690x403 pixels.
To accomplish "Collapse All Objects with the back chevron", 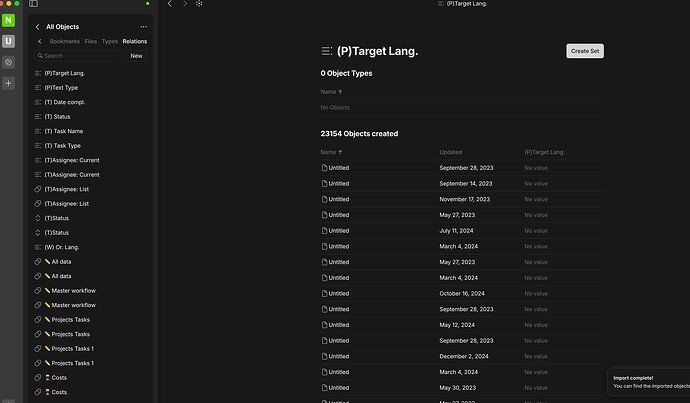I will (37, 27).
